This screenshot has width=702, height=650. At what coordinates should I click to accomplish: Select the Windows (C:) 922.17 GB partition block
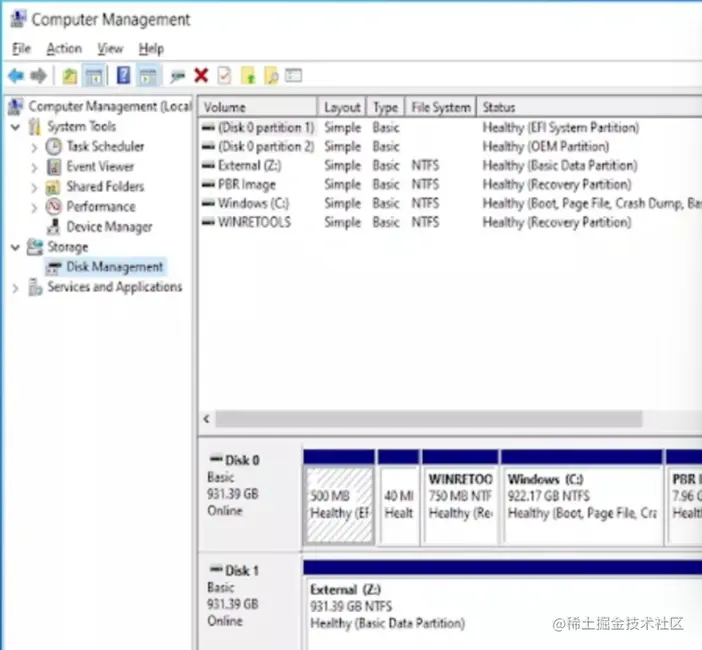(x=582, y=497)
